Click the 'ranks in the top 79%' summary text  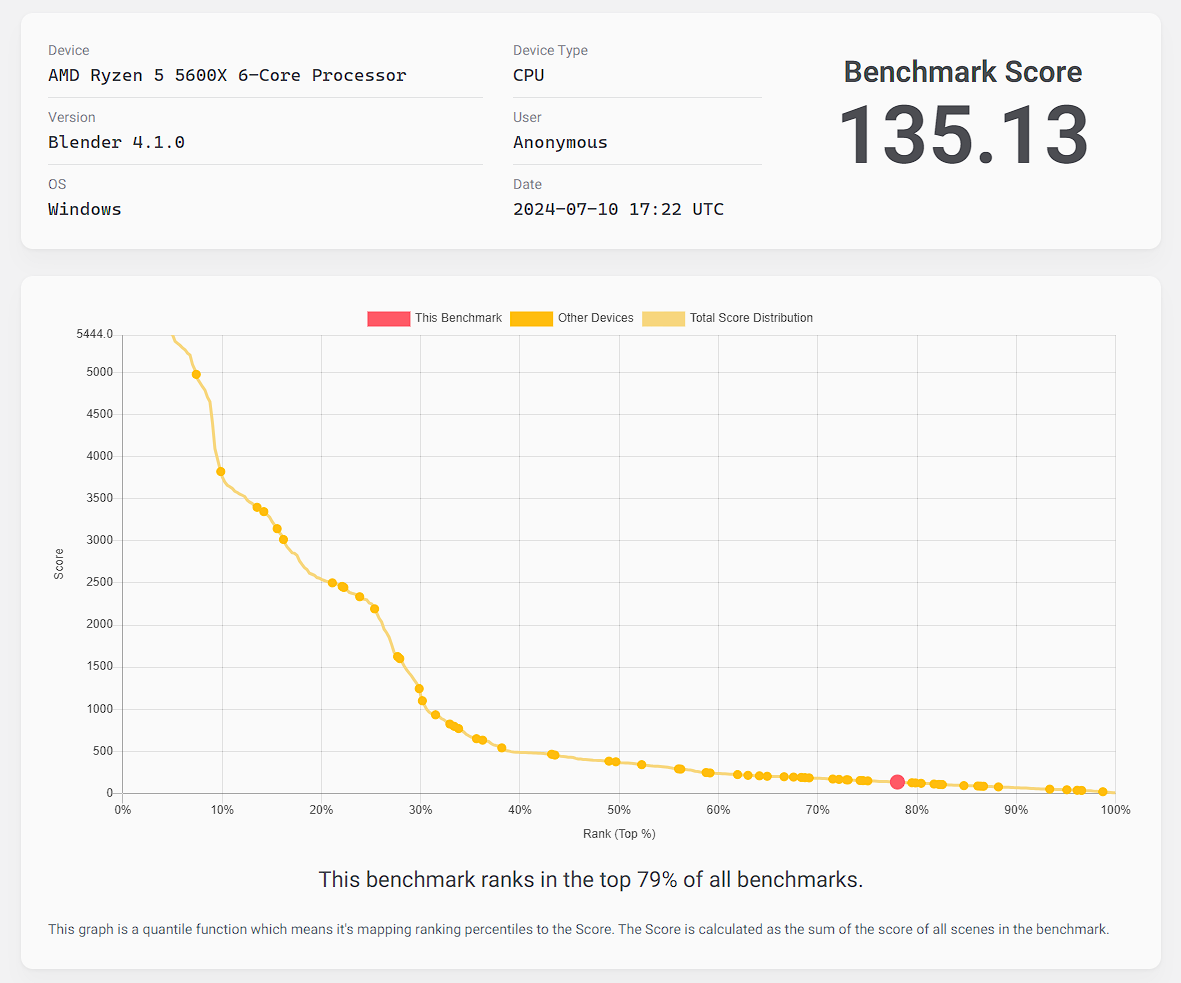(590, 880)
